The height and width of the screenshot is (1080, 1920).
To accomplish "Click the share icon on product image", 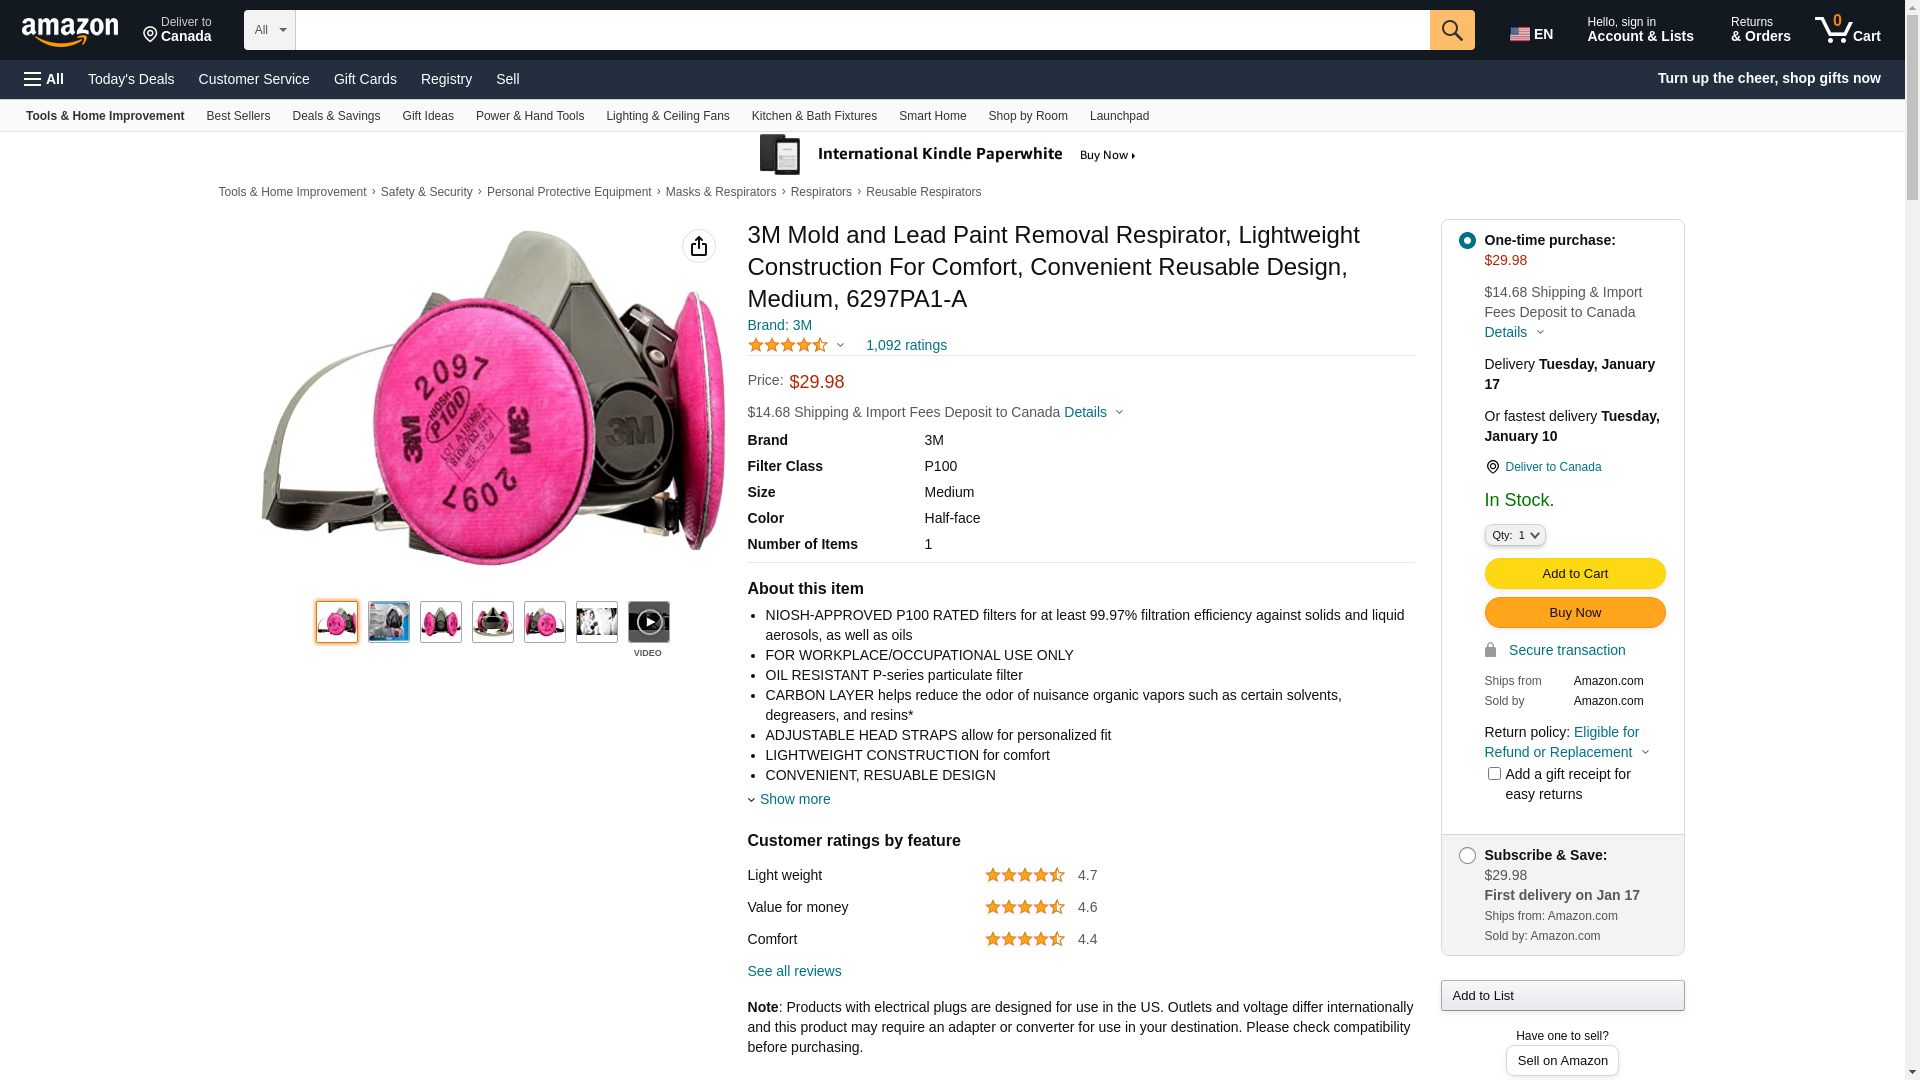I will point(699,246).
